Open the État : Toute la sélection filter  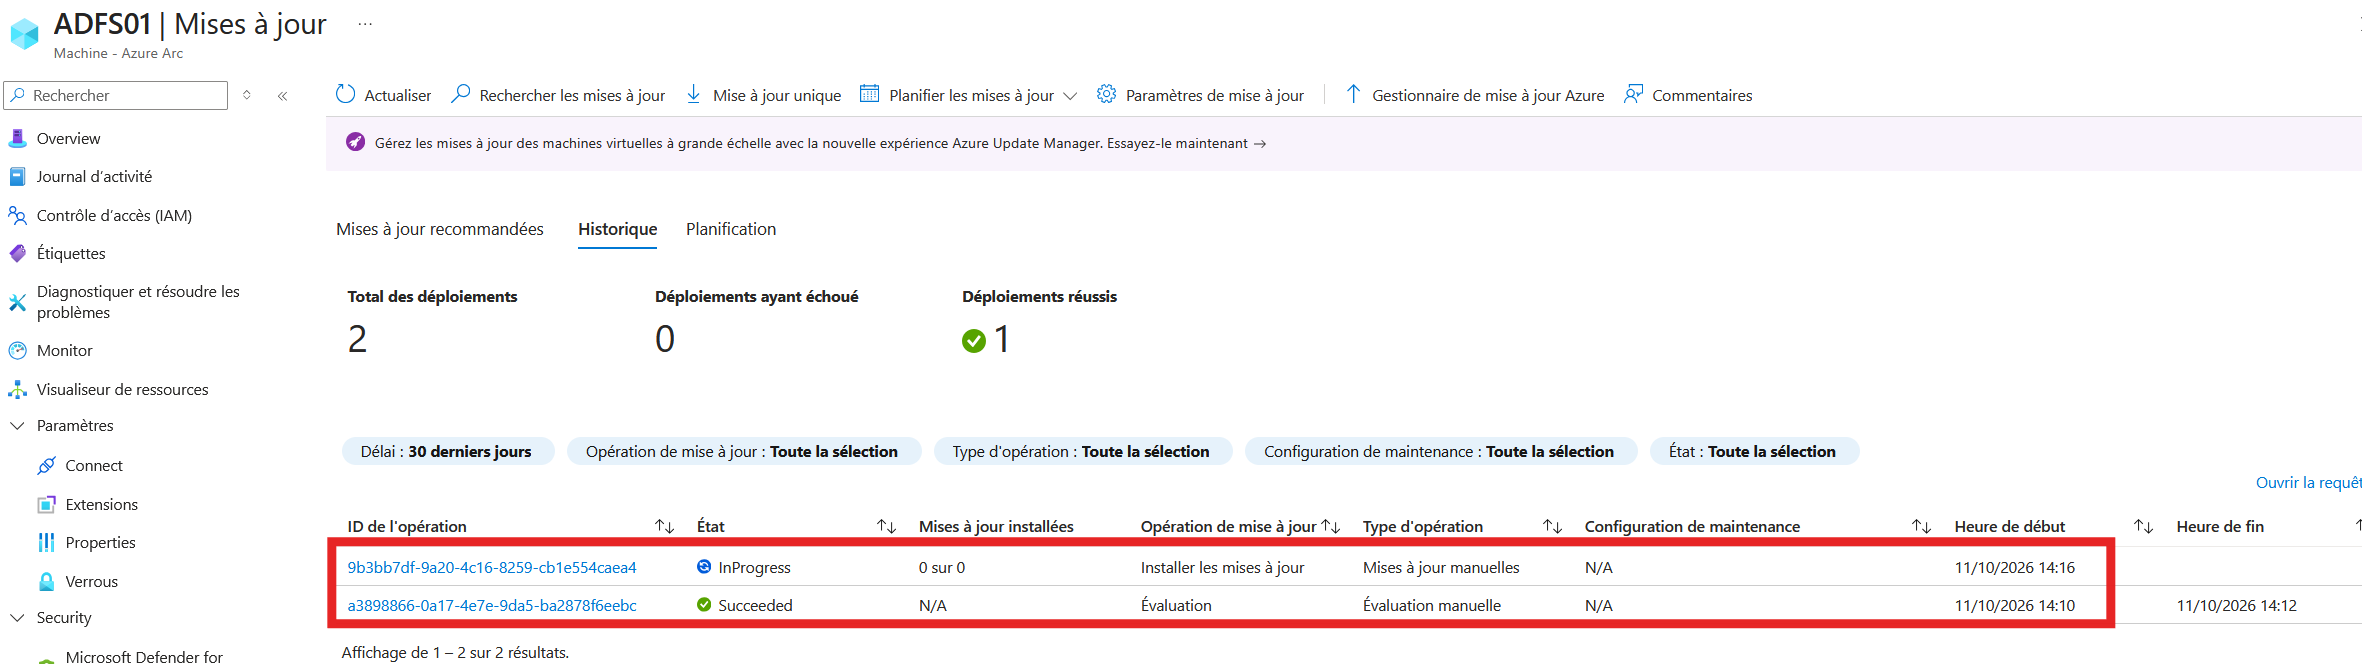click(1753, 451)
